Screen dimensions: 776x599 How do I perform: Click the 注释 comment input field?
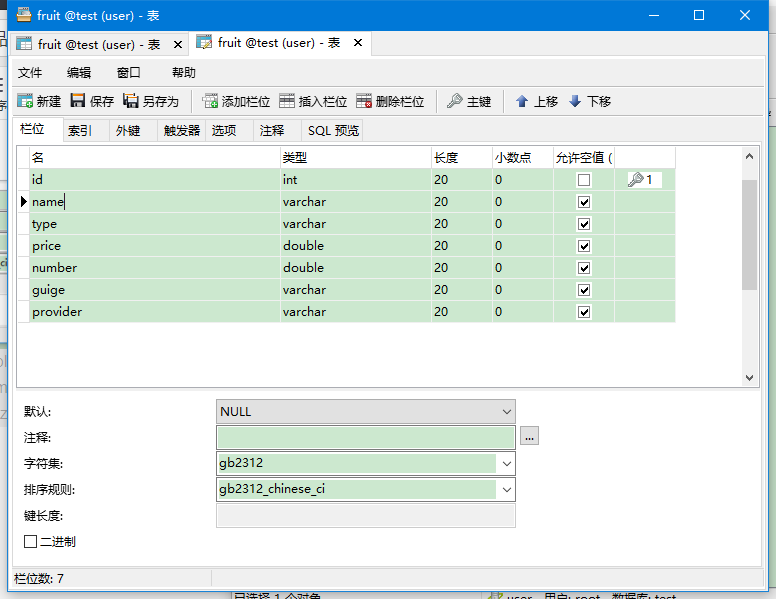(x=366, y=438)
